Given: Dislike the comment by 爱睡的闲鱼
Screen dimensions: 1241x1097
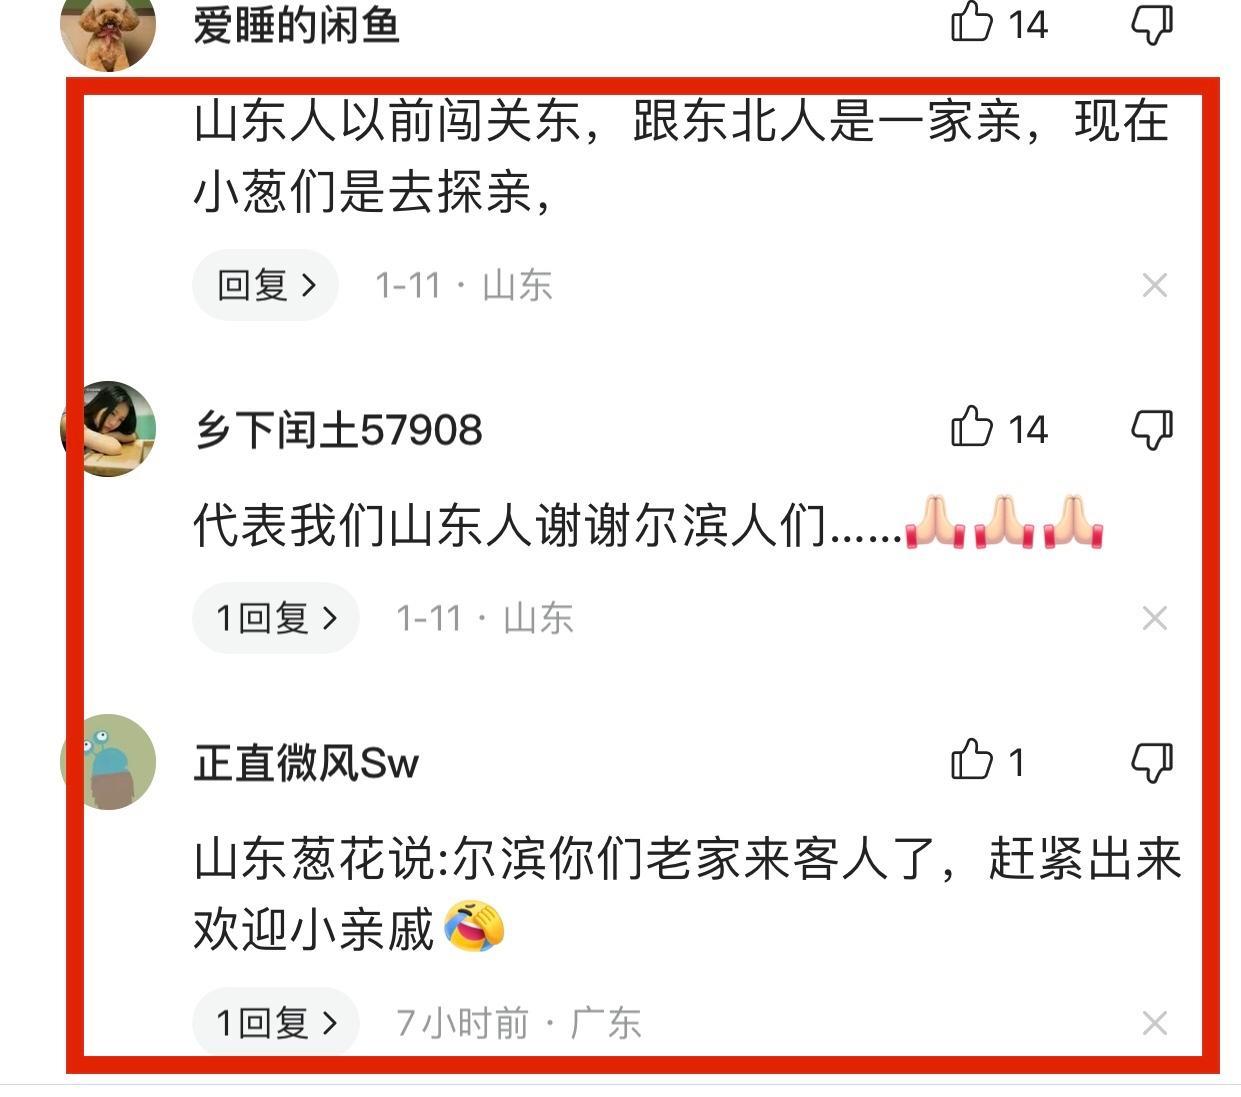Looking at the screenshot, I should 1151,23.
